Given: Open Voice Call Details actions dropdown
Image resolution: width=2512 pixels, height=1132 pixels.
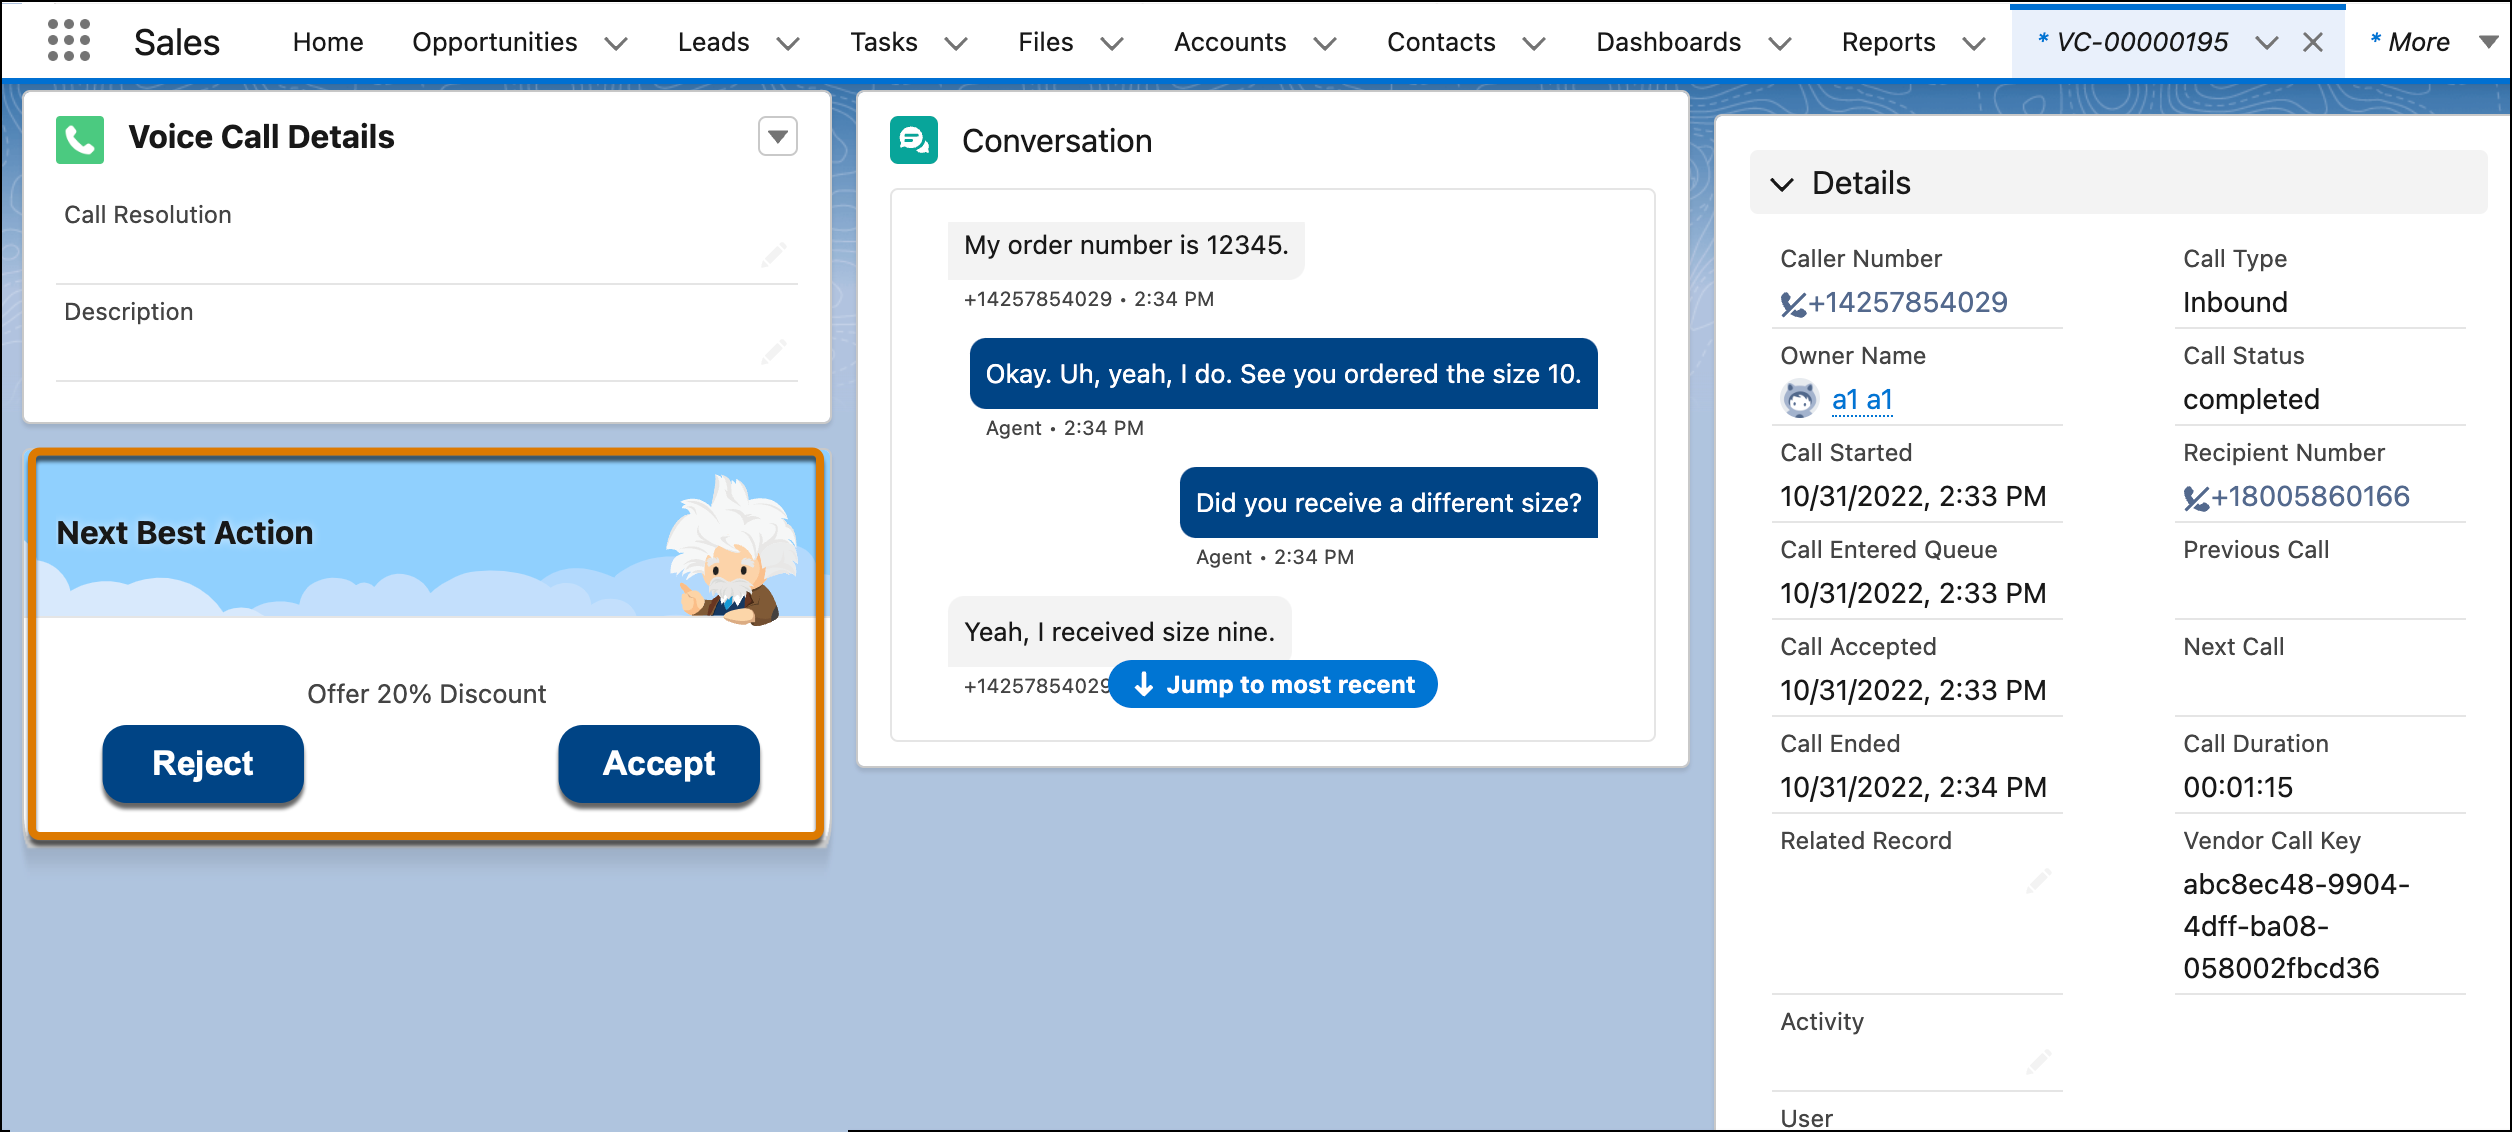Looking at the screenshot, I should (778, 137).
